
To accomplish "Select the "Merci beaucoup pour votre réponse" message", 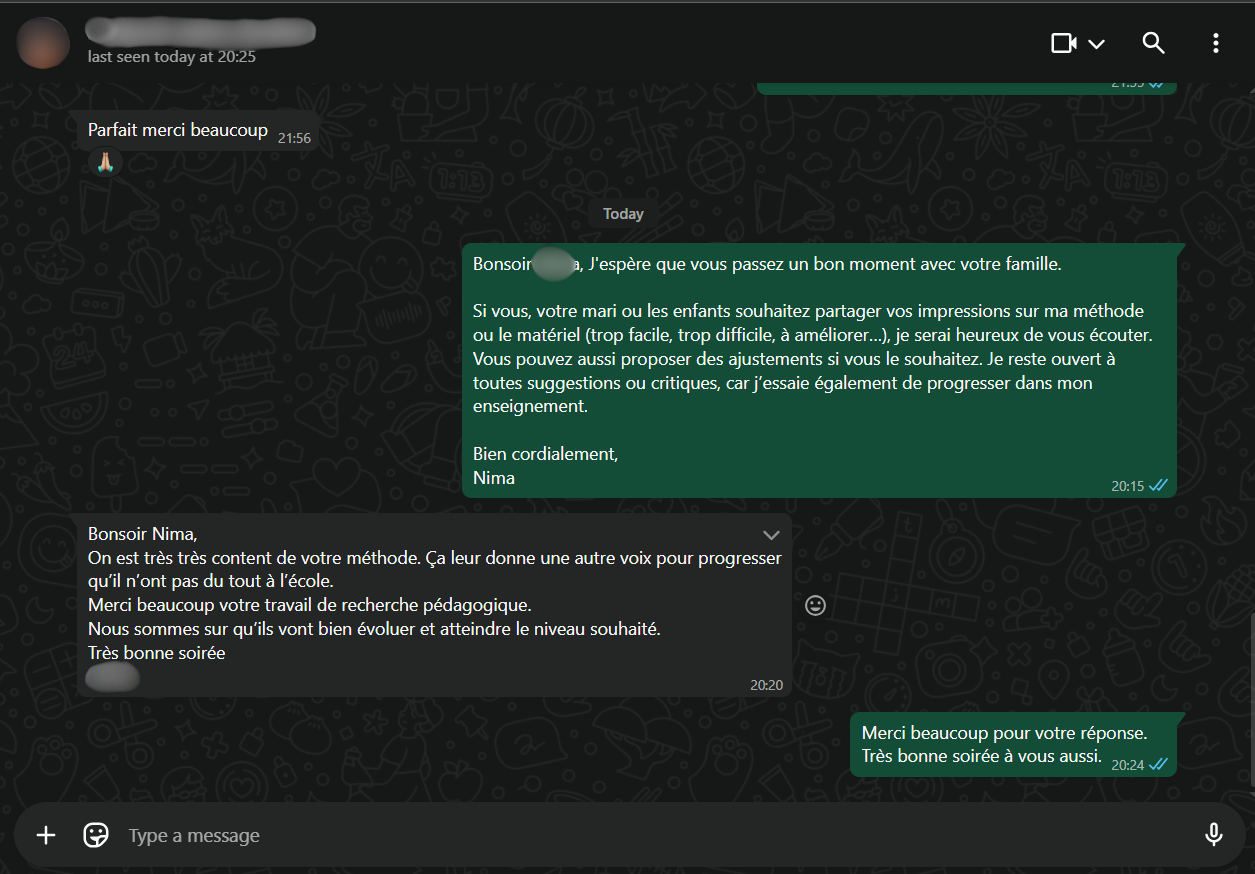I will coord(1004,733).
